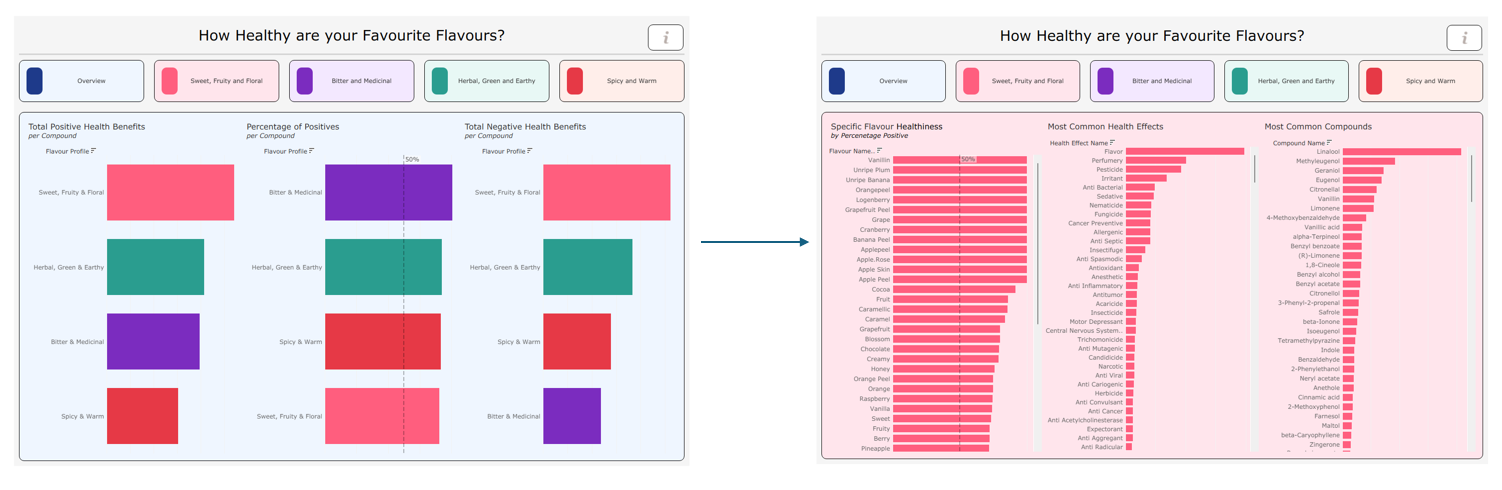Sort Flavour Profile in Total Negative chart
Screen dimensions: 1502x490
[530, 151]
